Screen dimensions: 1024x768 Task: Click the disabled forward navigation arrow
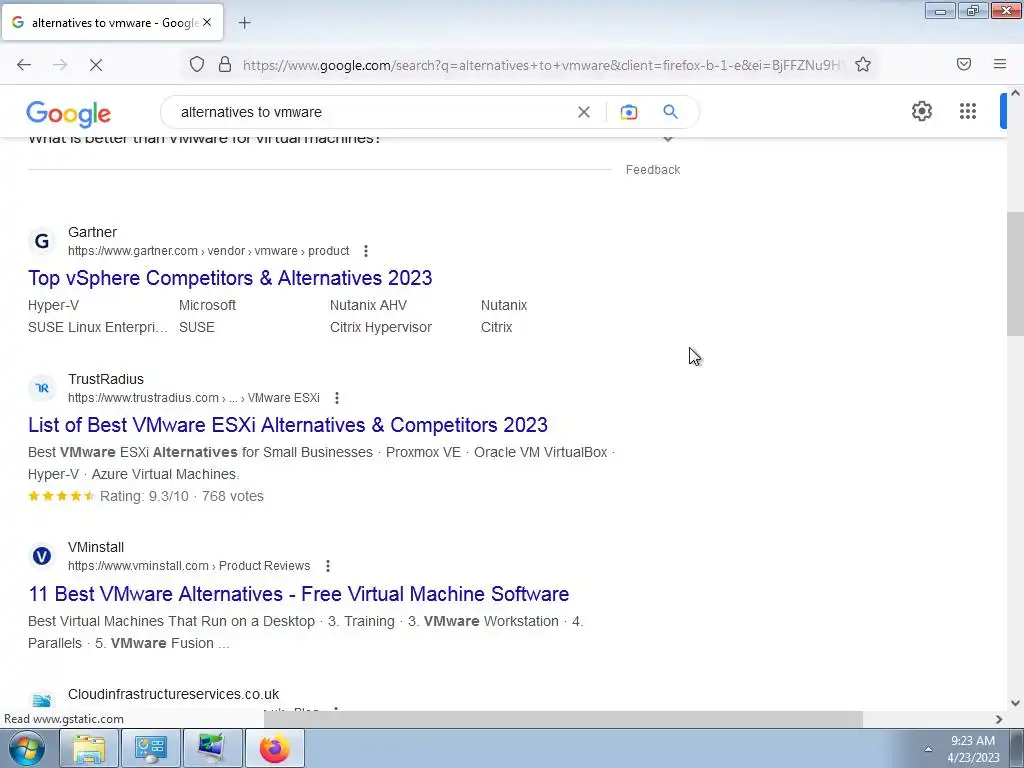click(x=60, y=65)
